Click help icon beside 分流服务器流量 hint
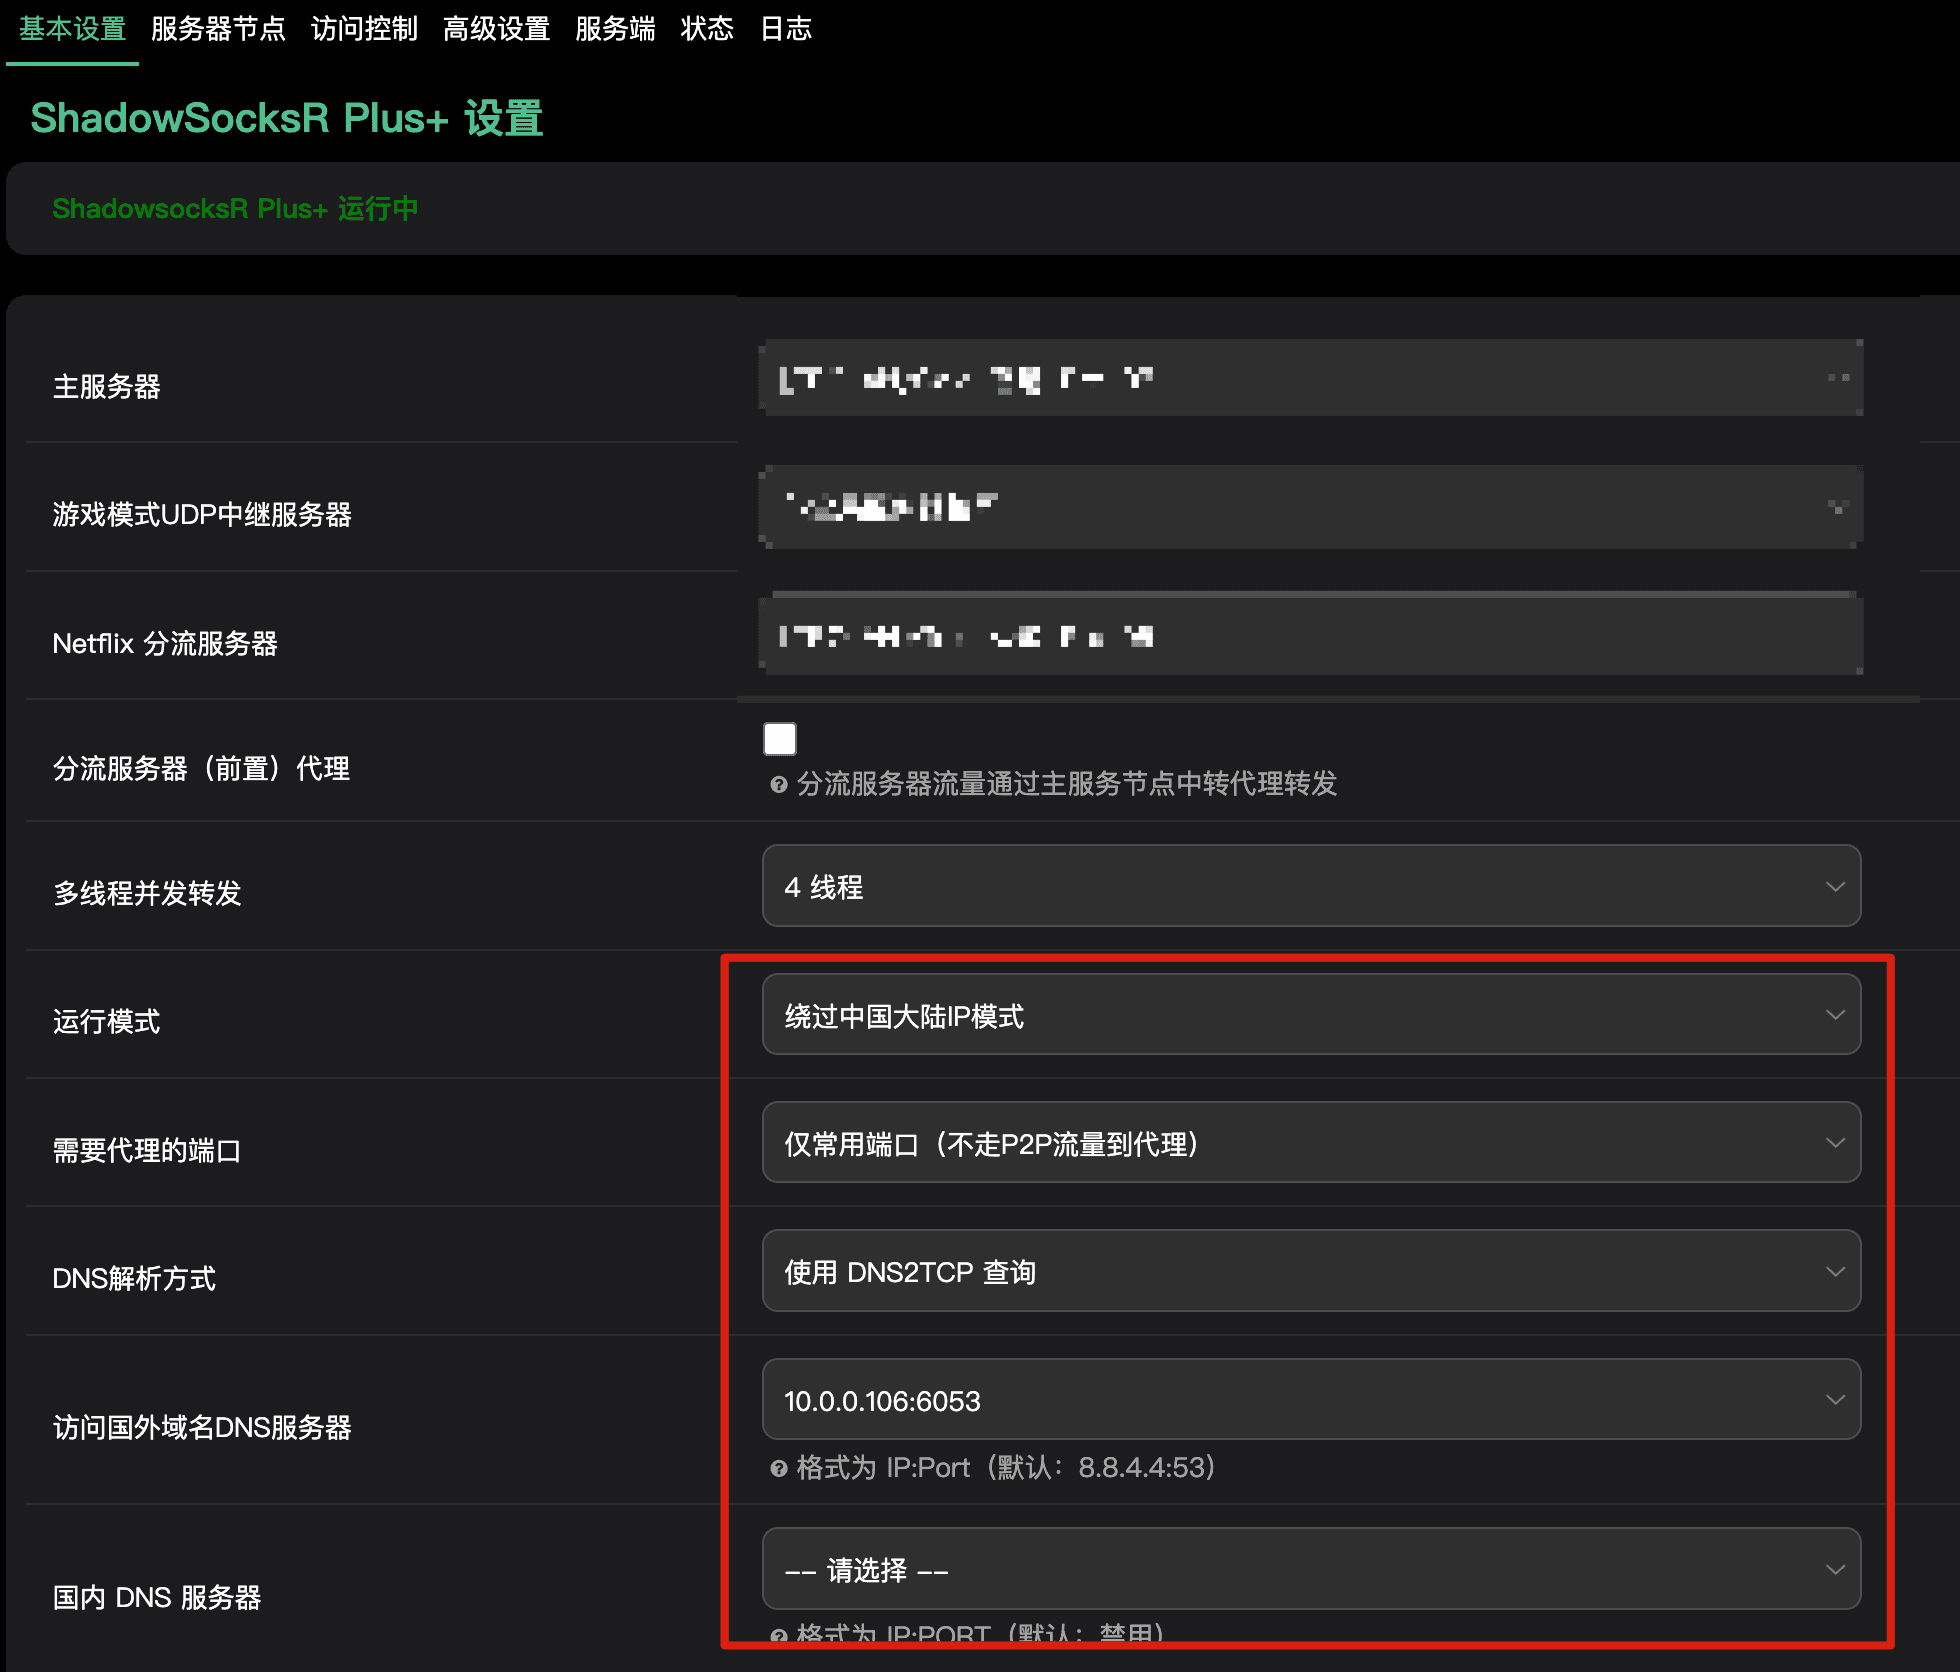This screenshot has width=1960, height=1672. tap(779, 785)
